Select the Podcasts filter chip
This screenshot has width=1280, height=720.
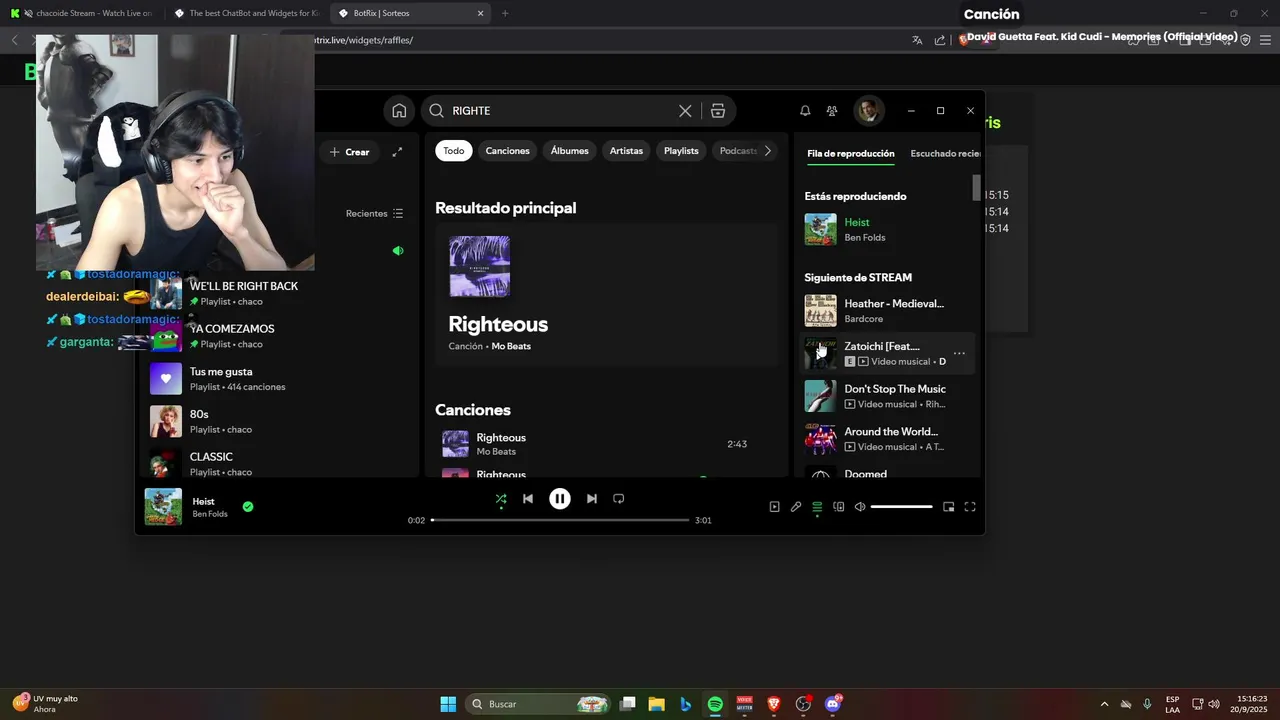[x=738, y=151]
